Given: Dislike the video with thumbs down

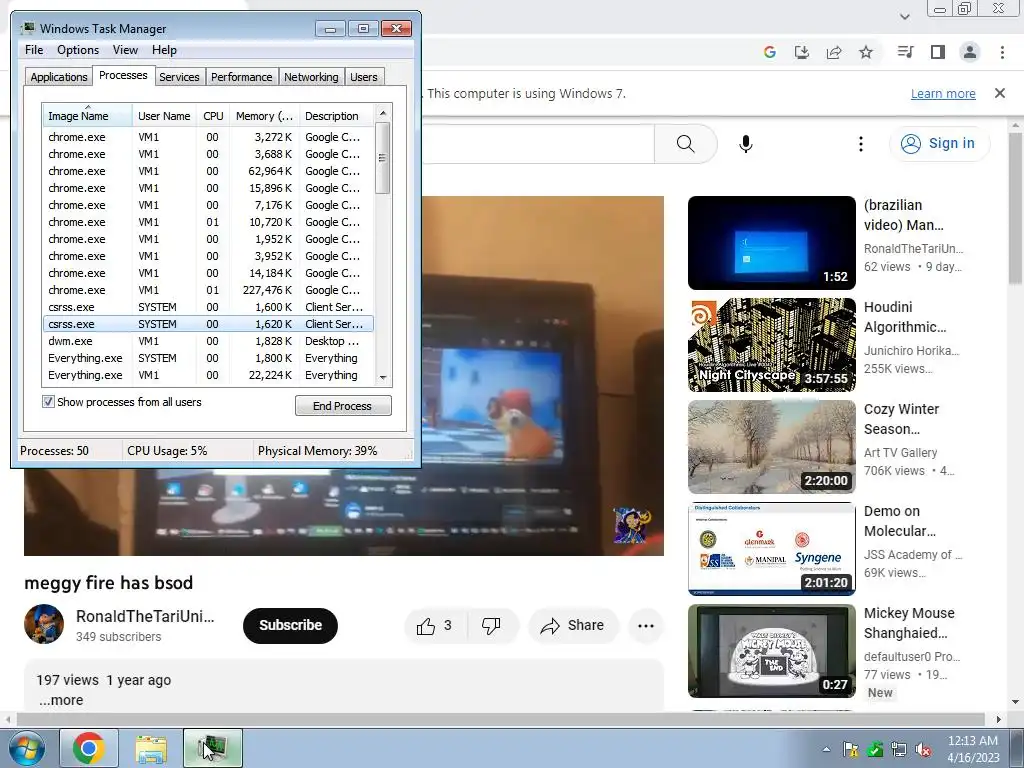Looking at the screenshot, I should (x=491, y=626).
